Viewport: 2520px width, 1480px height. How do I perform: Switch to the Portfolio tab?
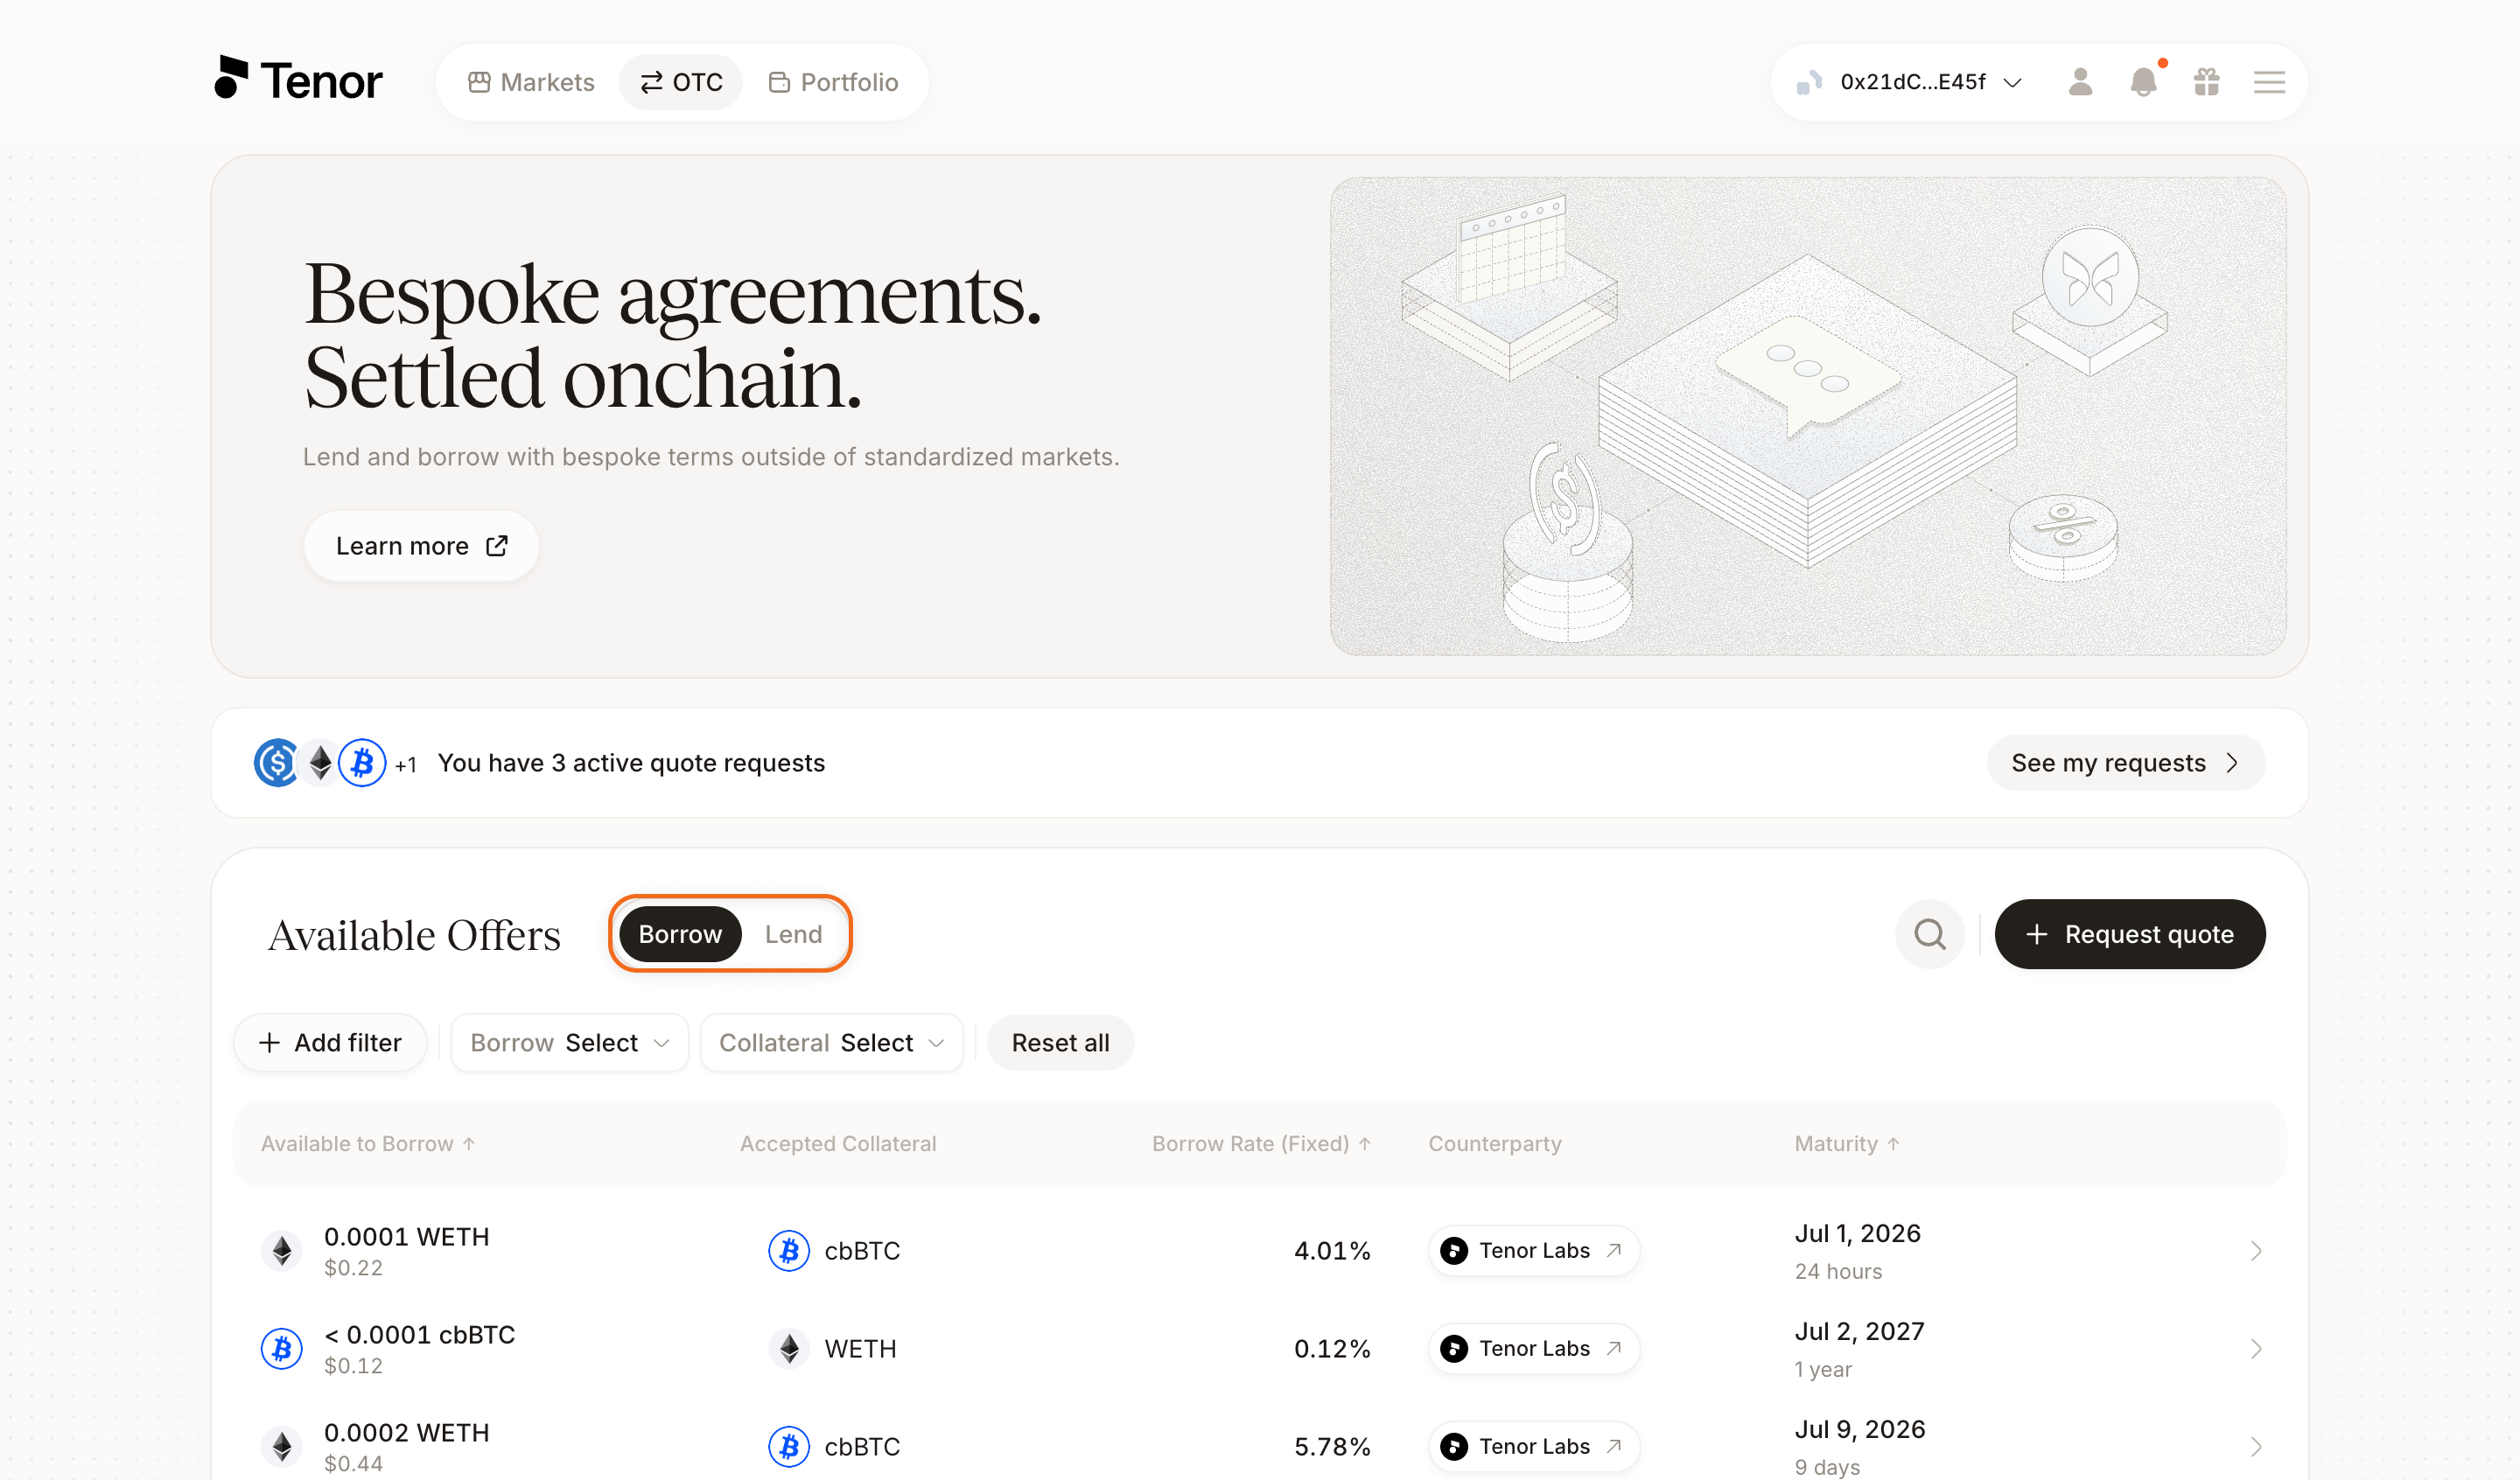833,82
